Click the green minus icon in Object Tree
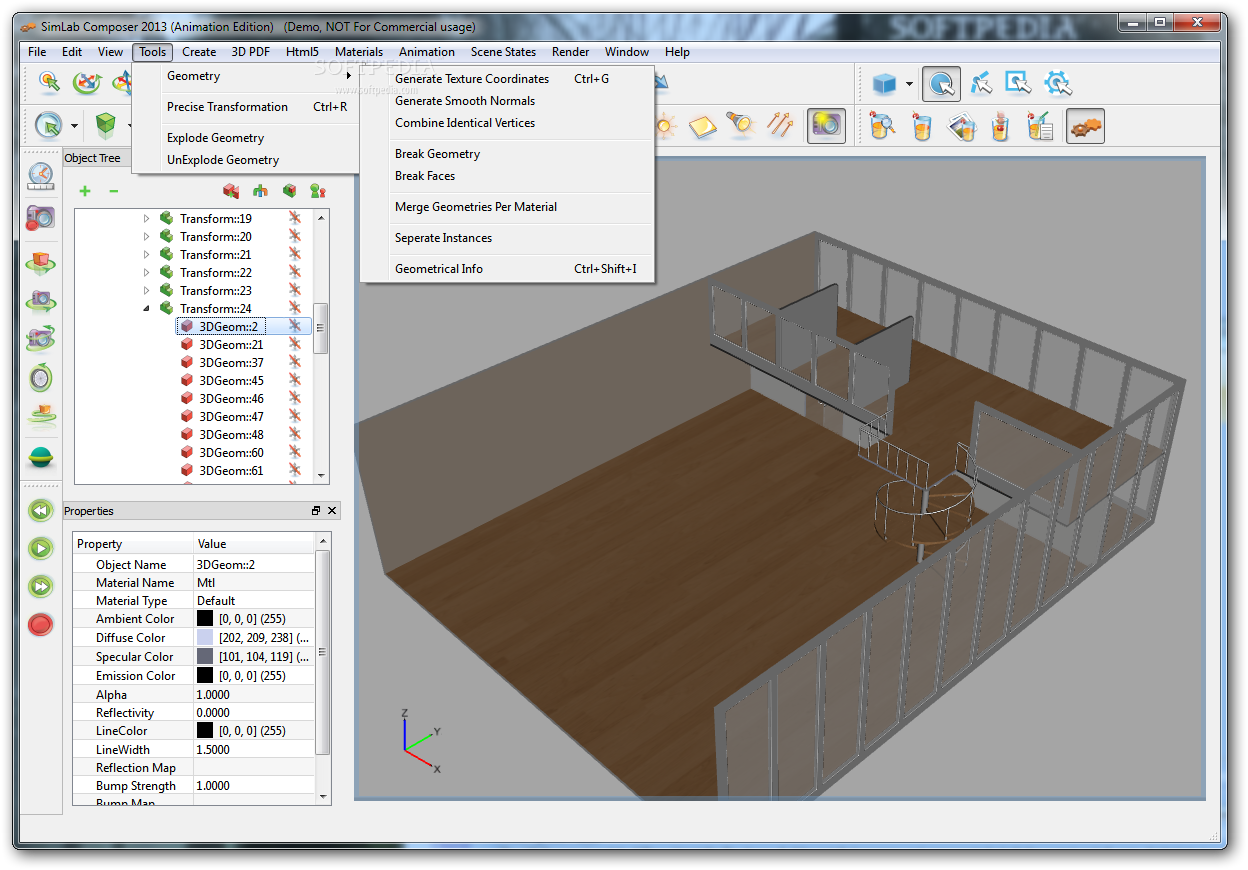 tap(113, 191)
